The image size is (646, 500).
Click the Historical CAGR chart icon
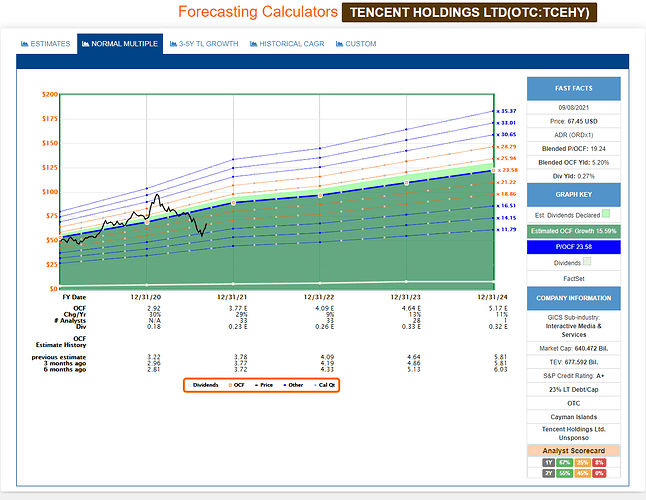click(x=254, y=44)
